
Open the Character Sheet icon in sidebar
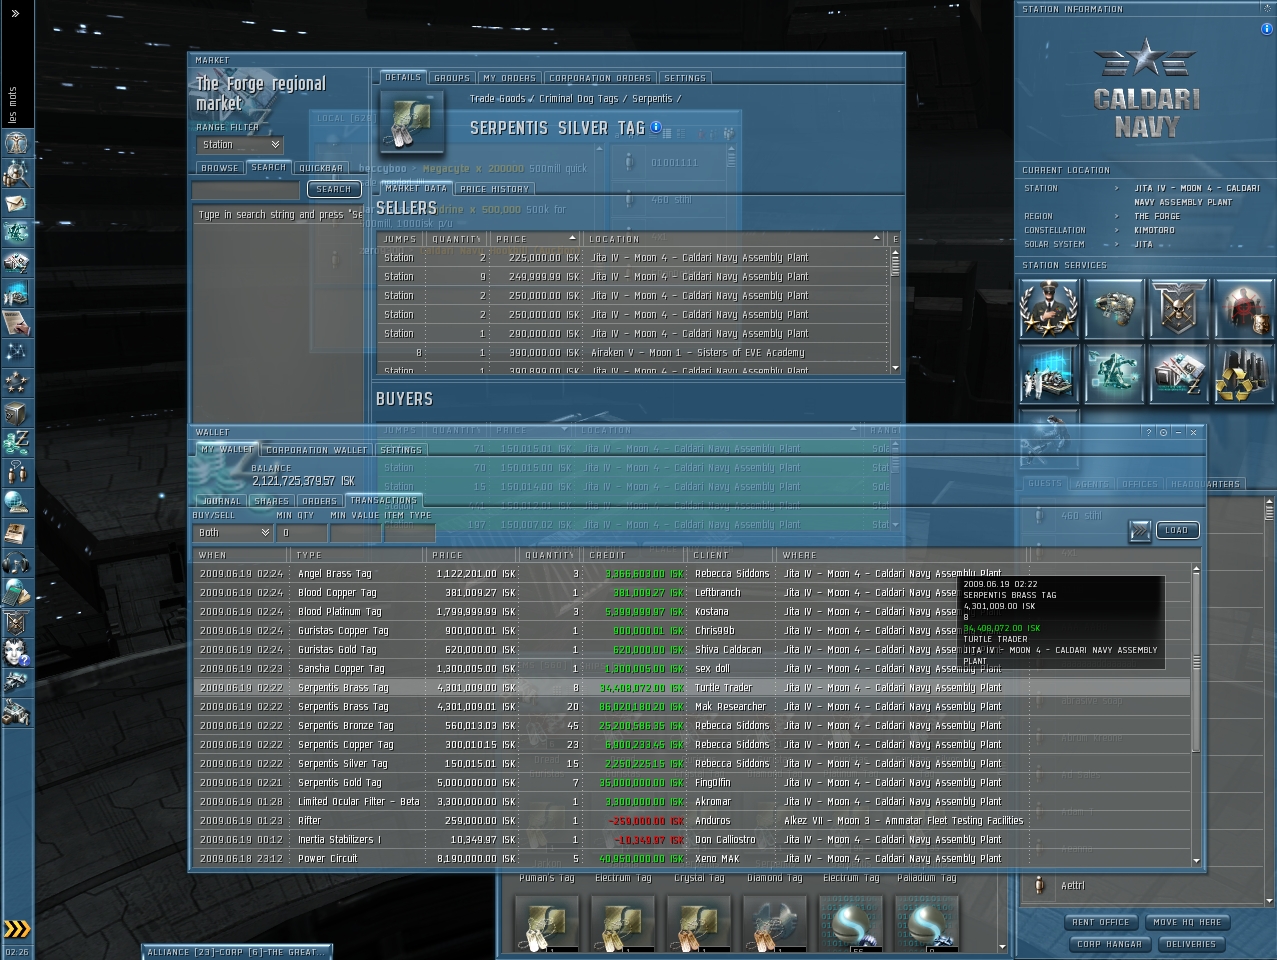(x=16, y=142)
